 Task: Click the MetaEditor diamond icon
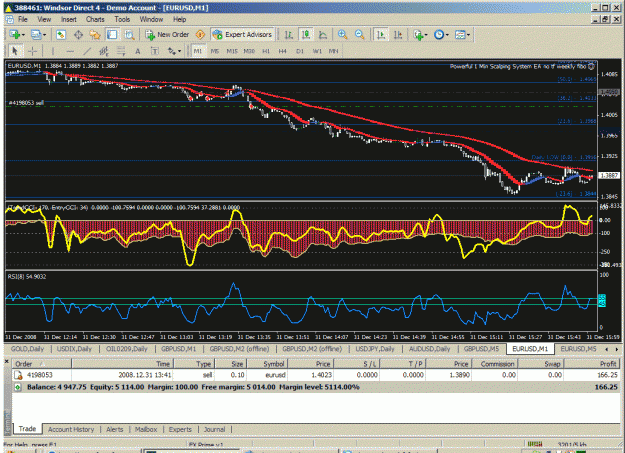[x=200, y=35]
